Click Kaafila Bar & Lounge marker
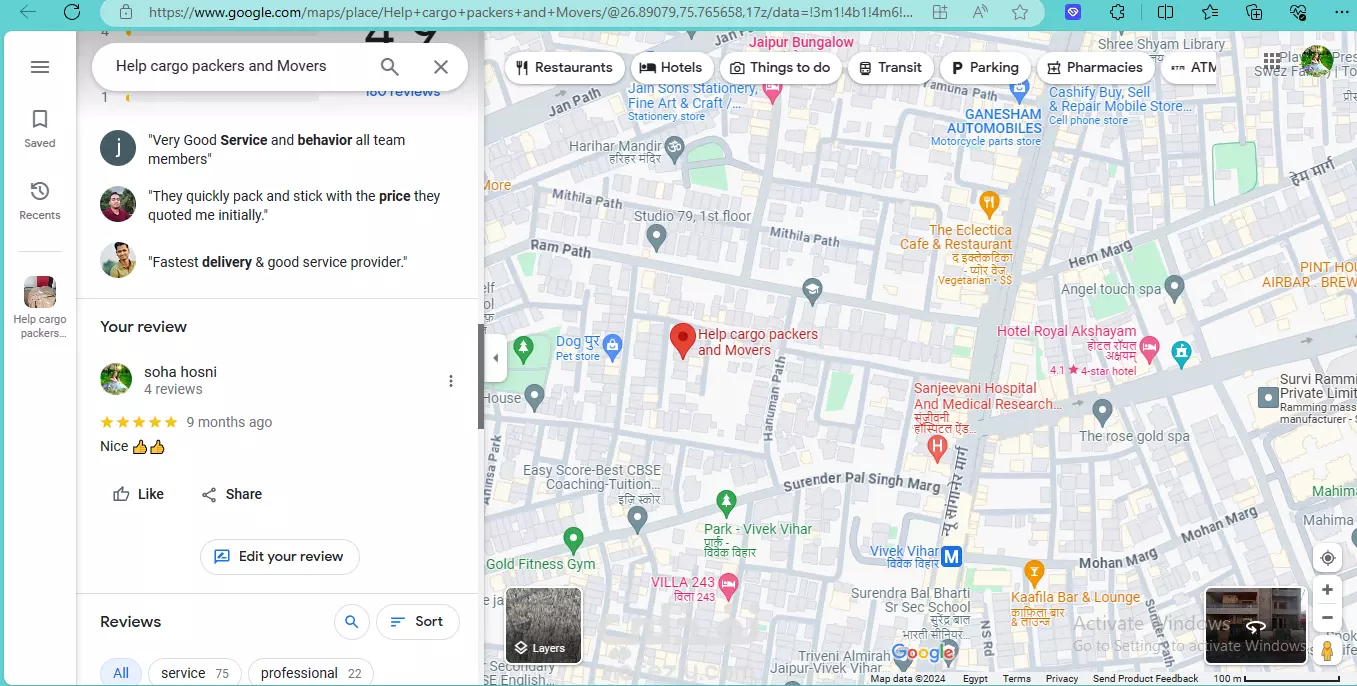Viewport: 1357px width, 686px height. click(x=1034, y=573)
